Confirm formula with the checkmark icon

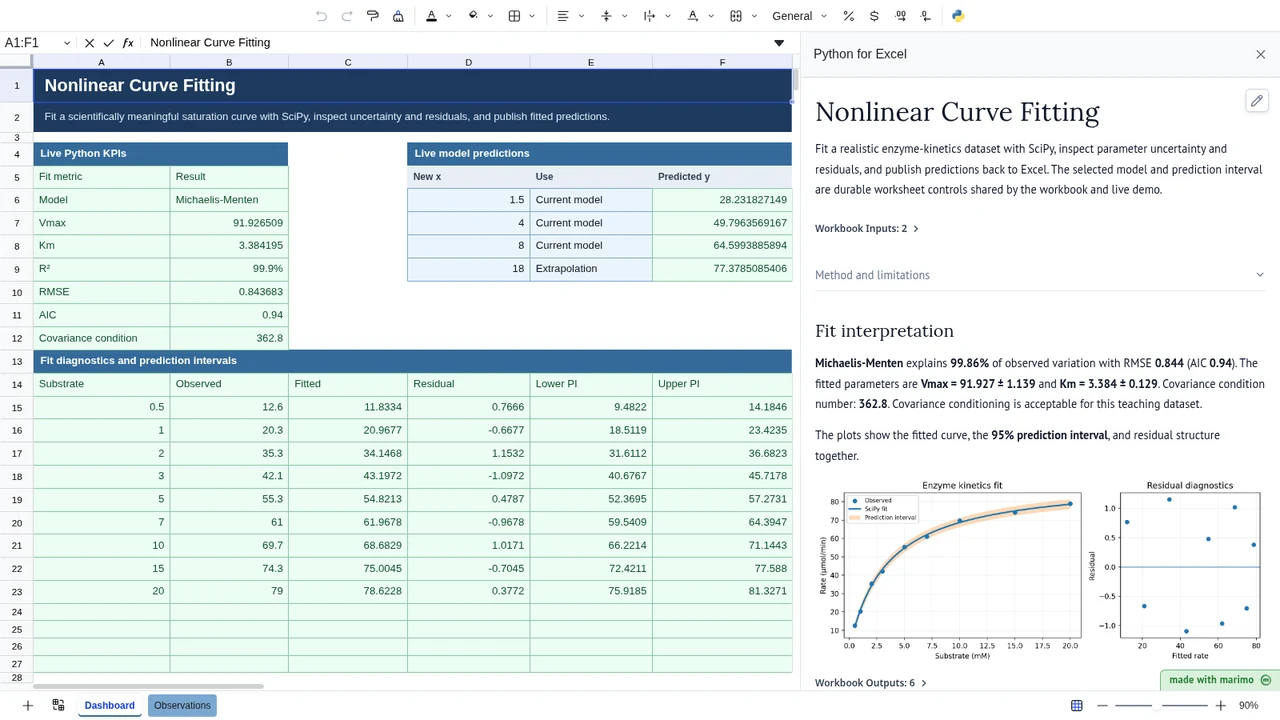[x=109, y=43]
